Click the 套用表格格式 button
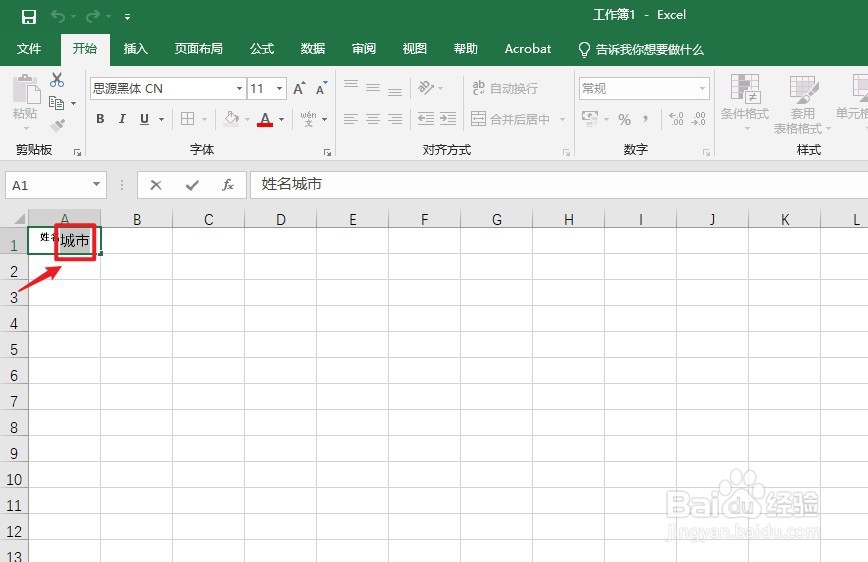Viewport: 868px width, 562px height. click(802, 104)
